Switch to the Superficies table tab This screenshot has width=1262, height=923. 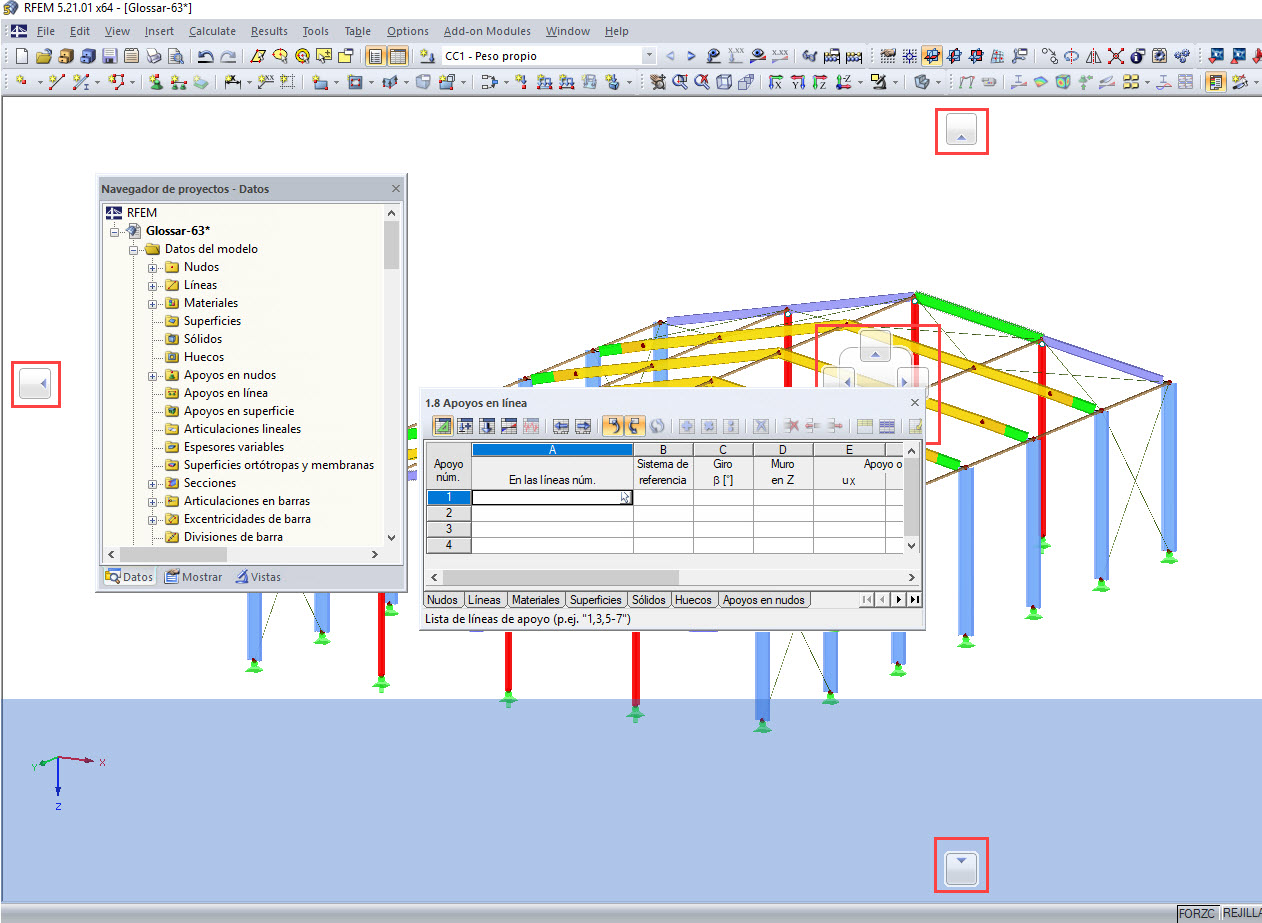(x=596, y=600)
